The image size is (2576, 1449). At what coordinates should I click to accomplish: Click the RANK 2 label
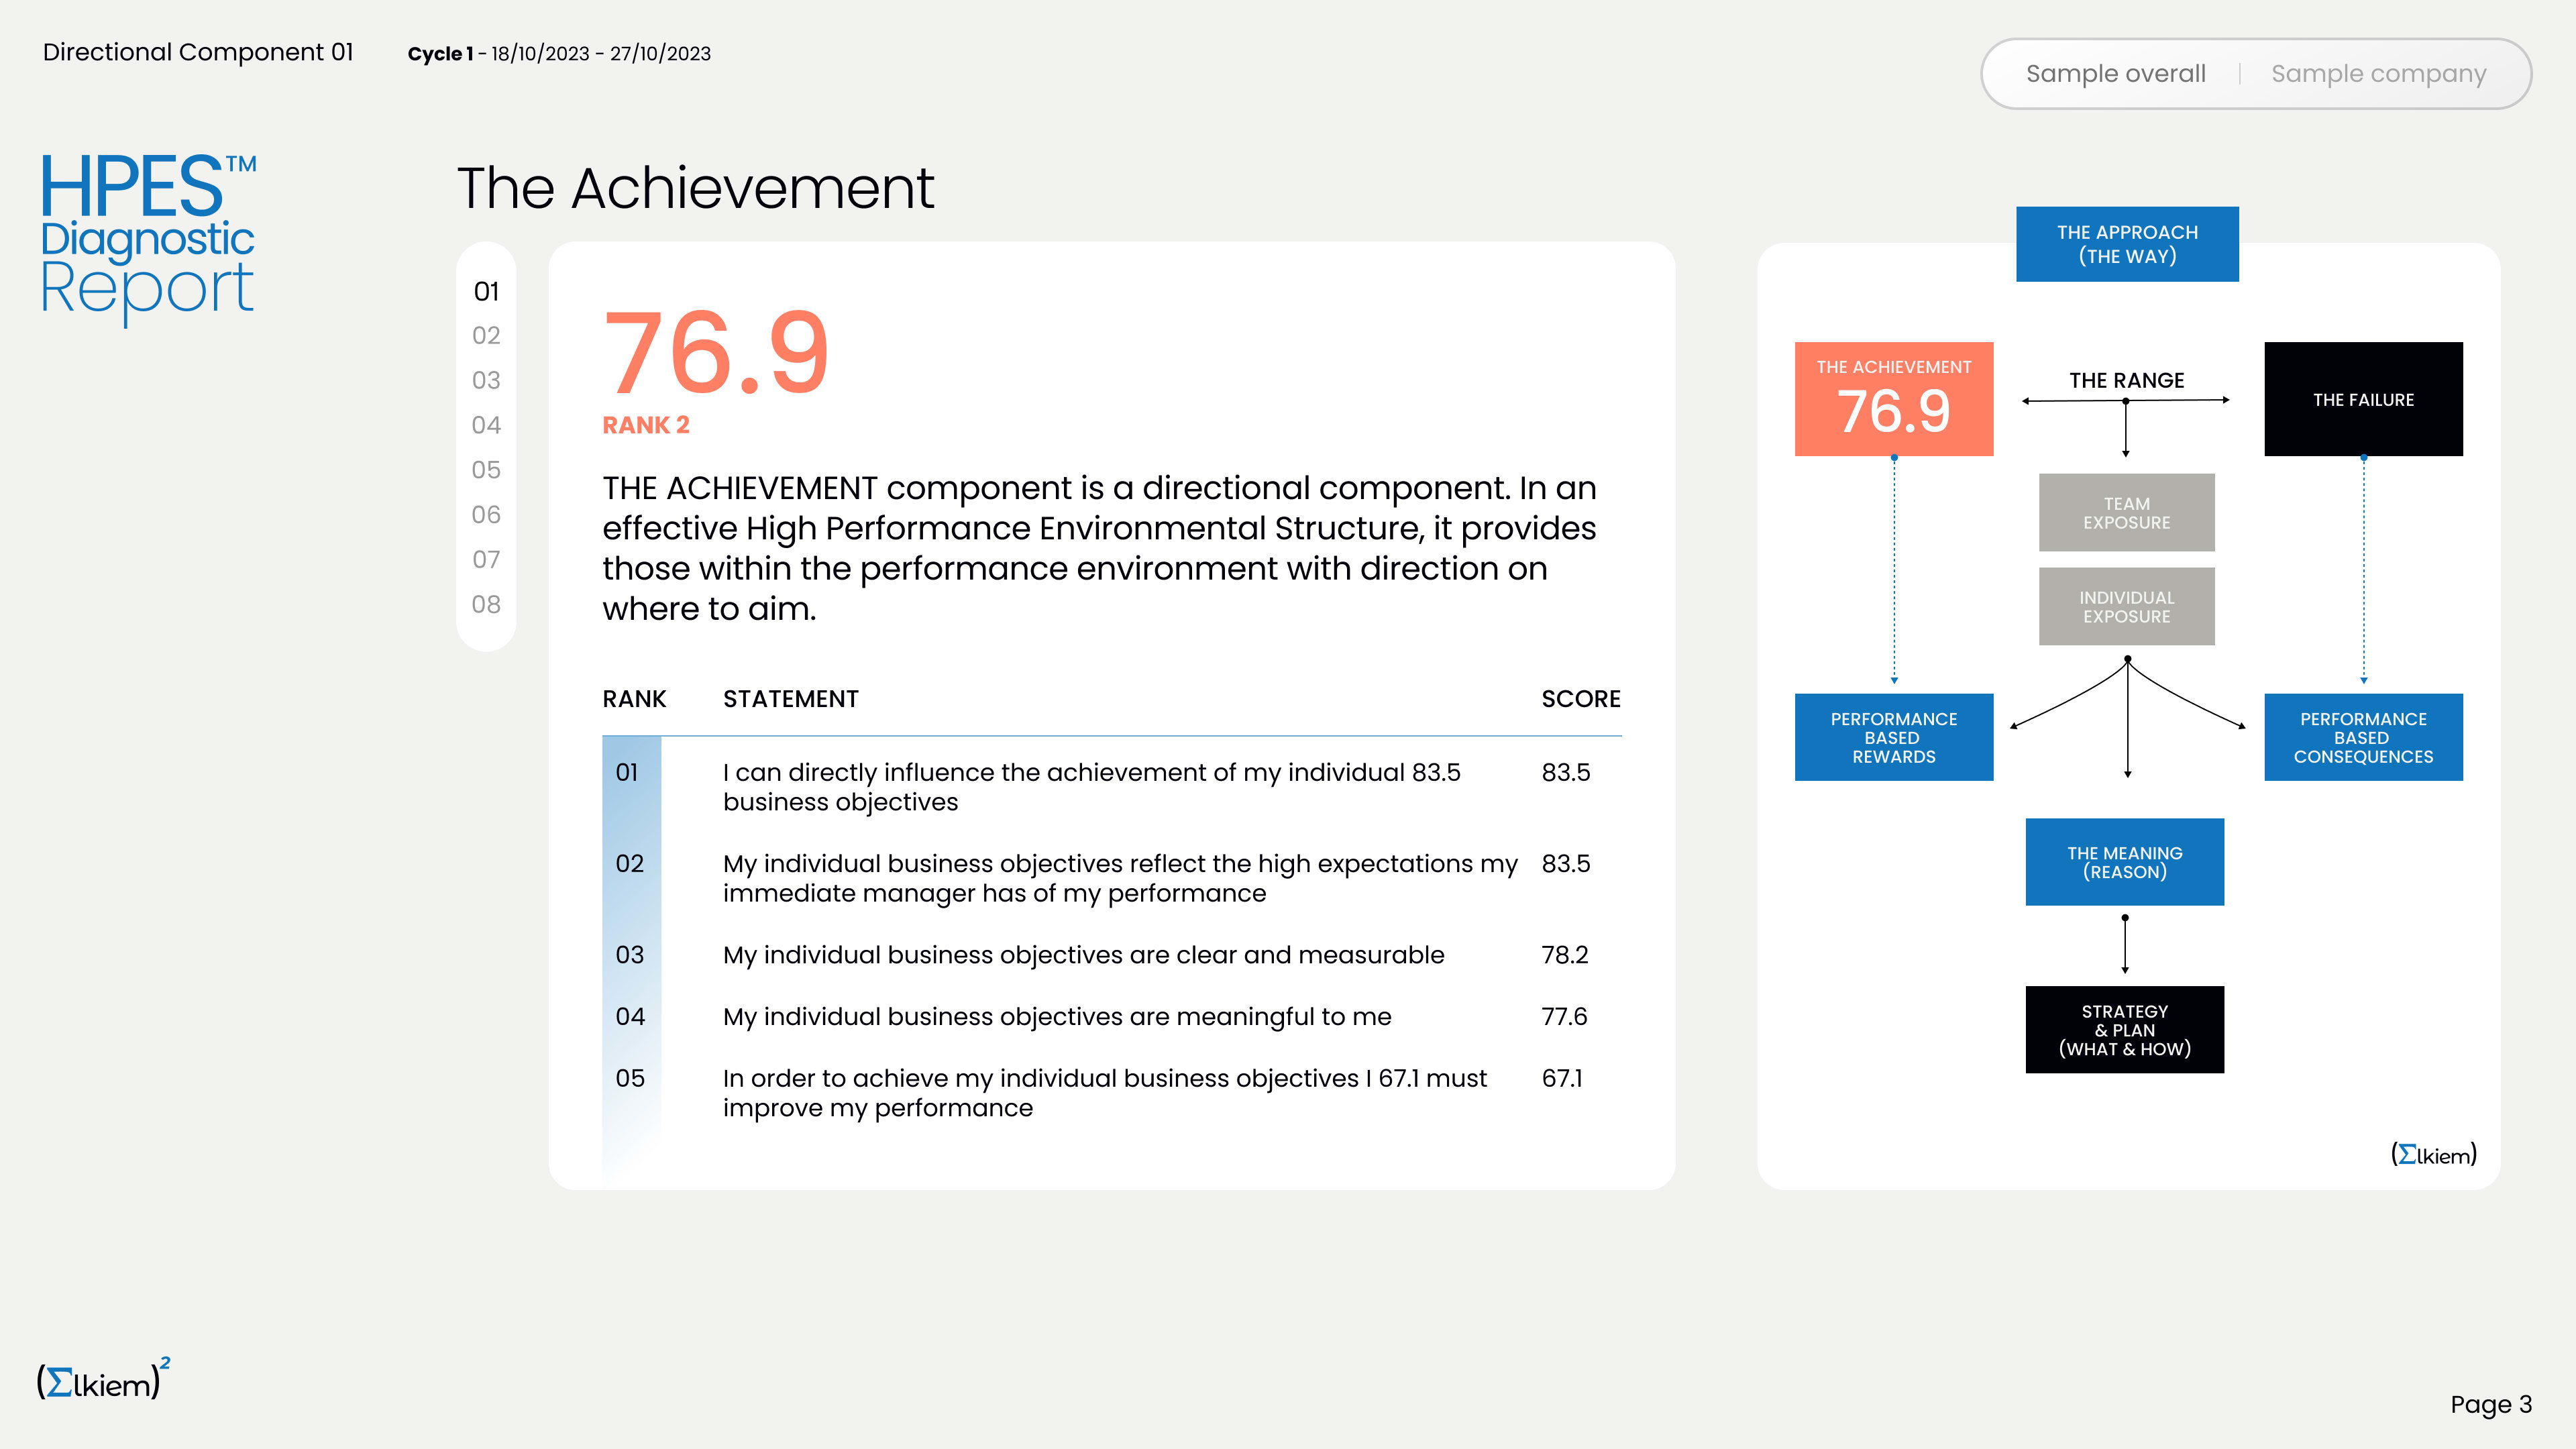(646, 425)
